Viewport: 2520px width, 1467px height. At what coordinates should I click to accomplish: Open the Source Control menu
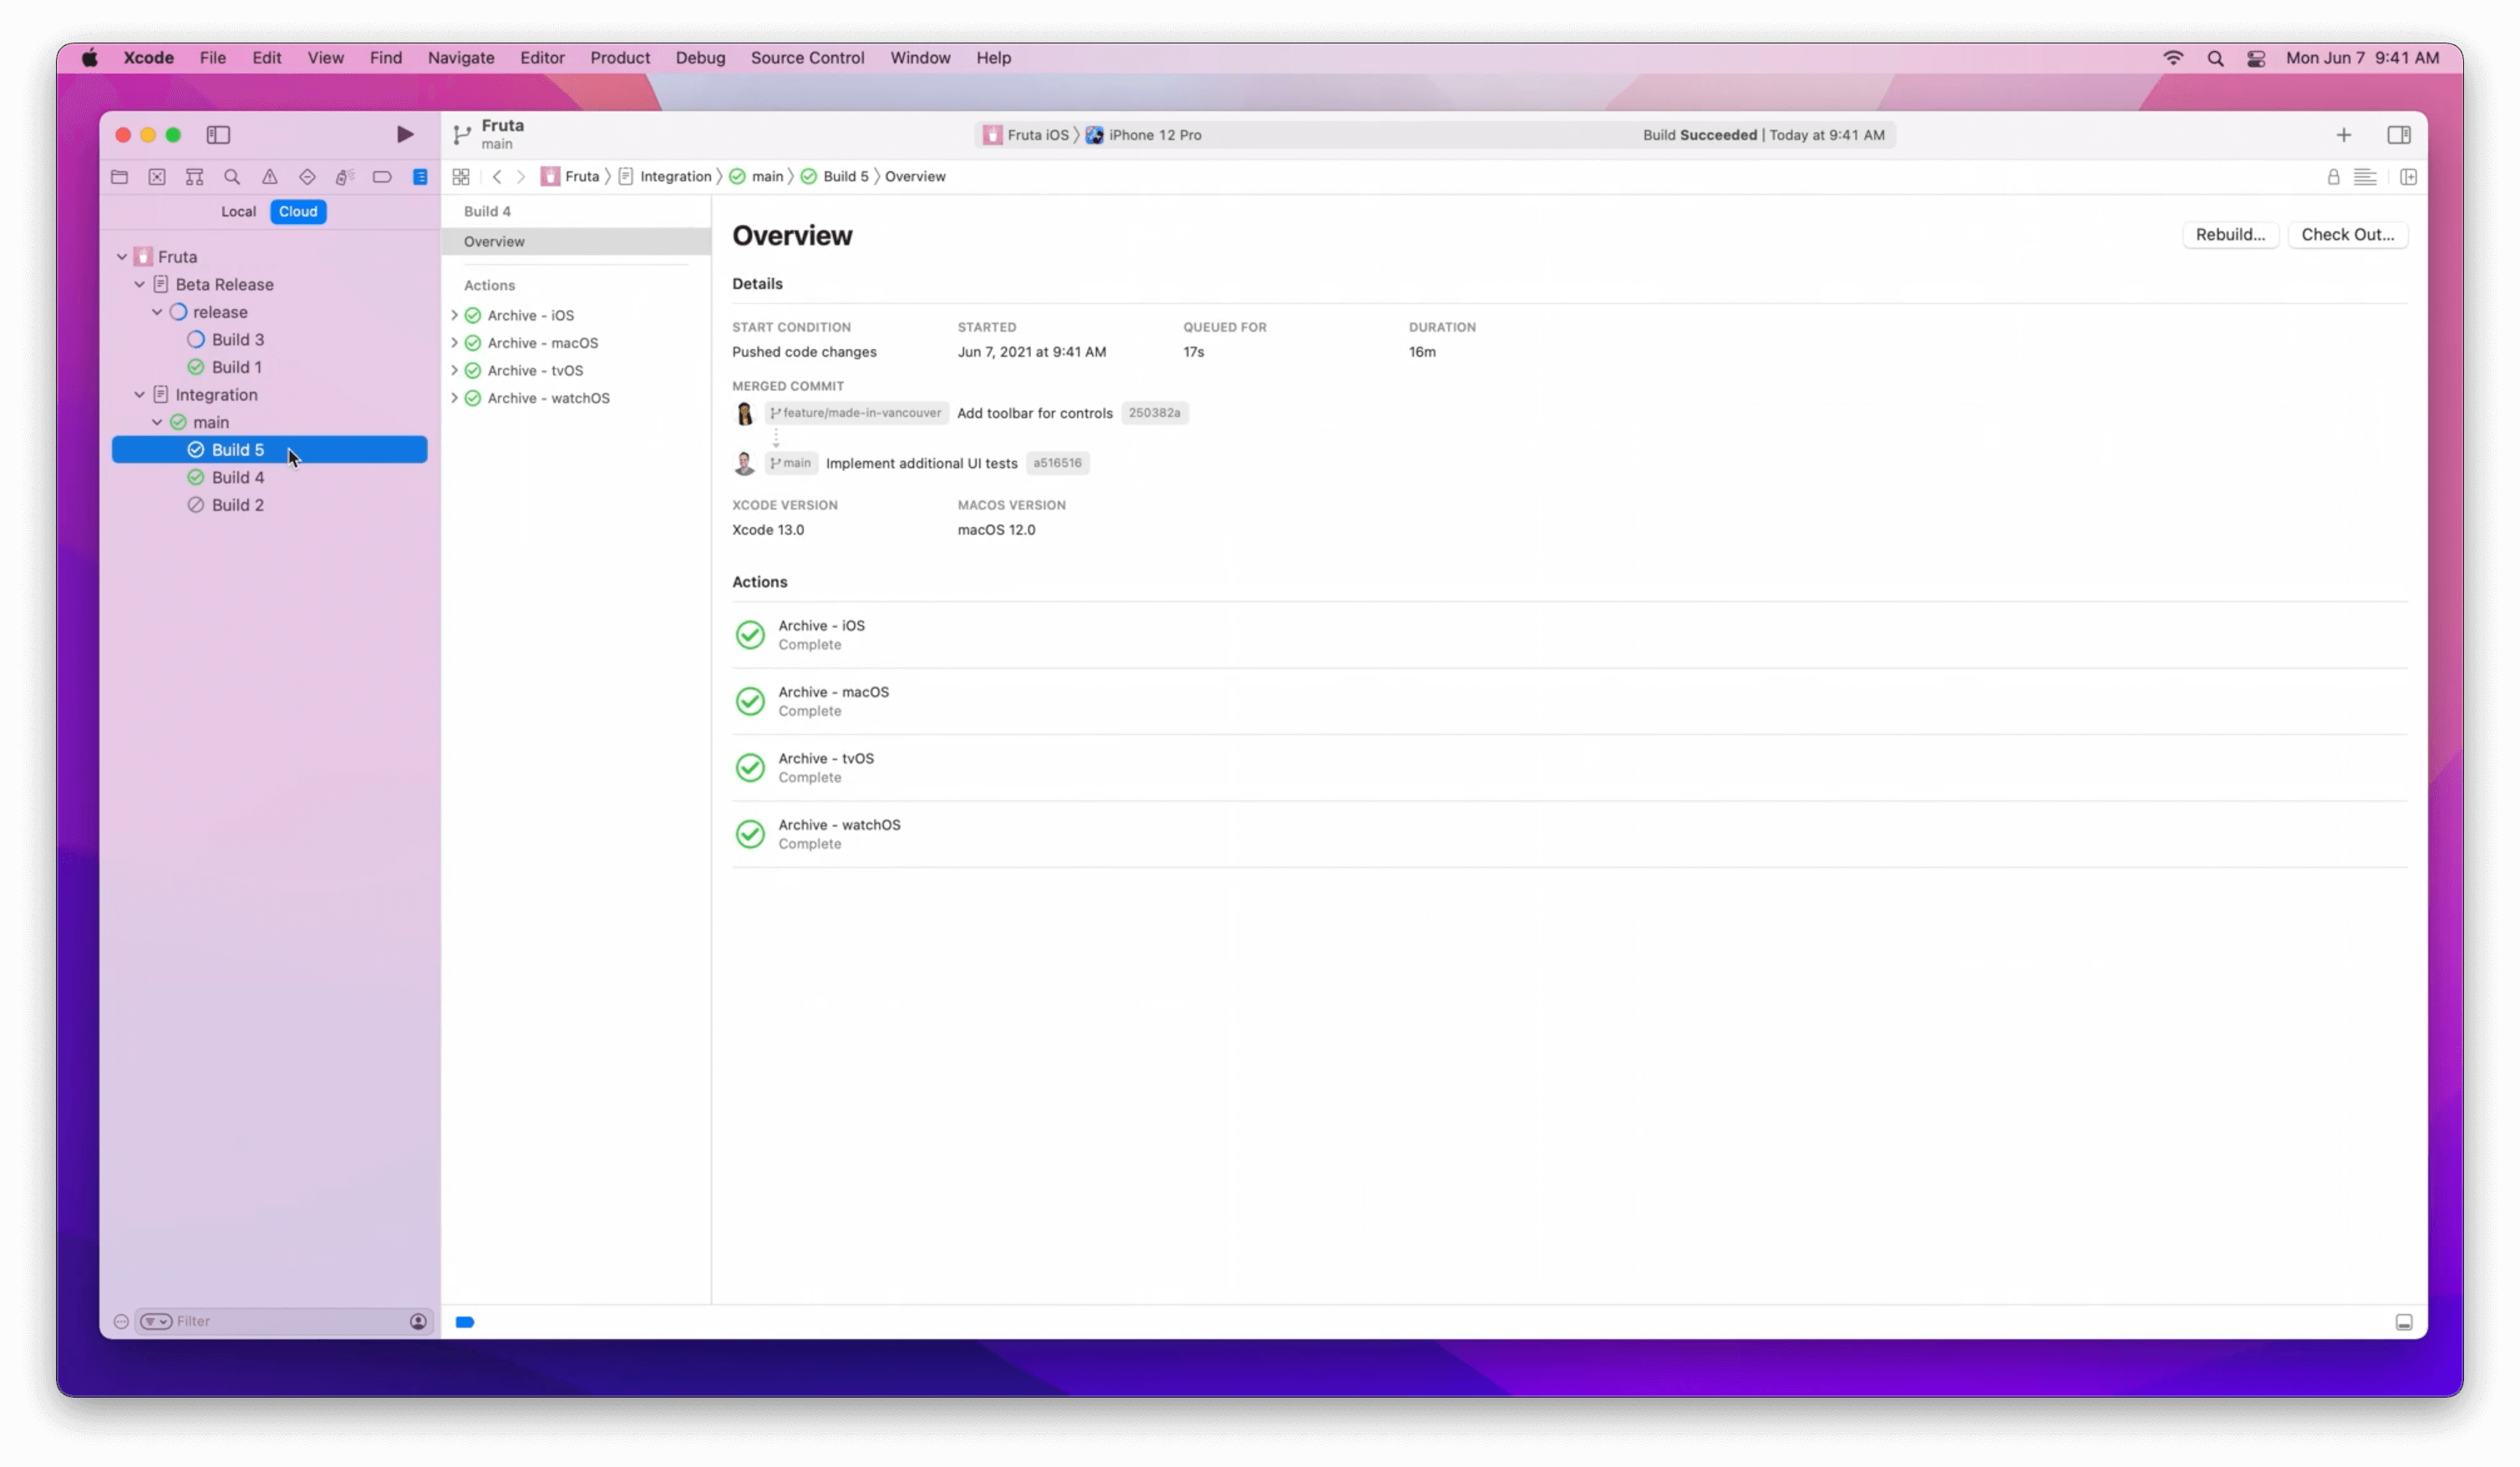click(807, 58)
